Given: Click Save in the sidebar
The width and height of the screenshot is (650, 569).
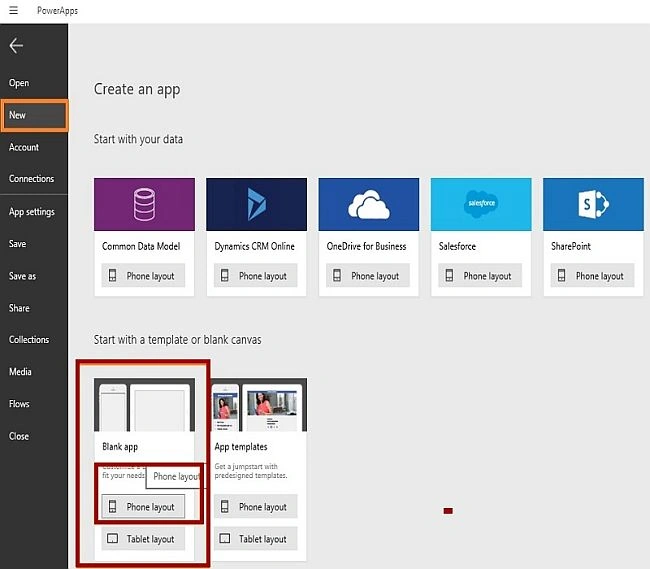Looking at the screenshot, I should tap(17, 244).
